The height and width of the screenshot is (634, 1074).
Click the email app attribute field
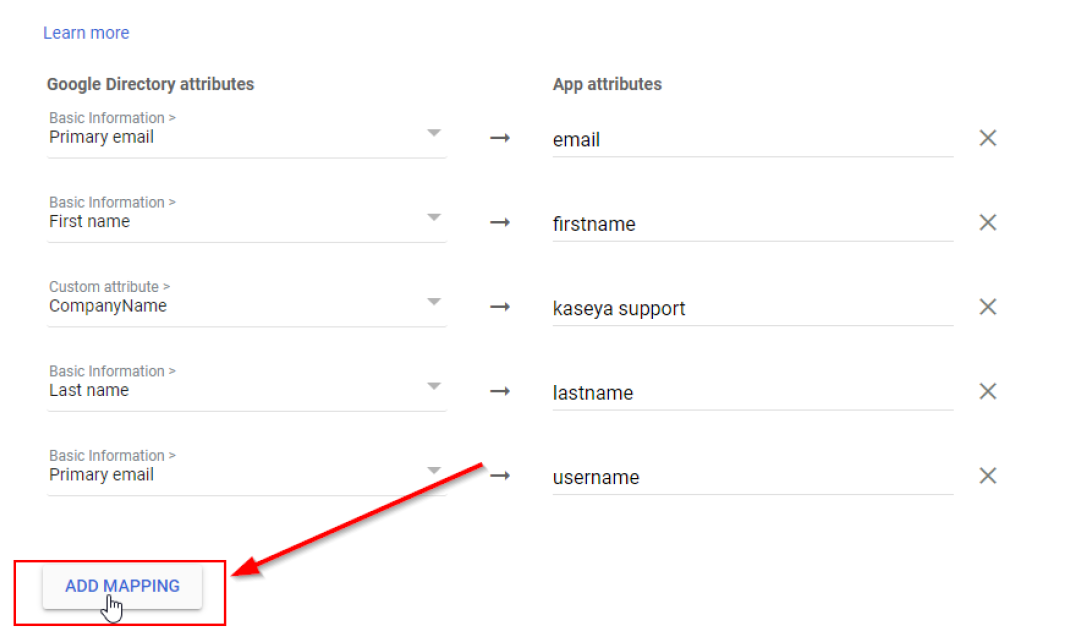[751, 140]
